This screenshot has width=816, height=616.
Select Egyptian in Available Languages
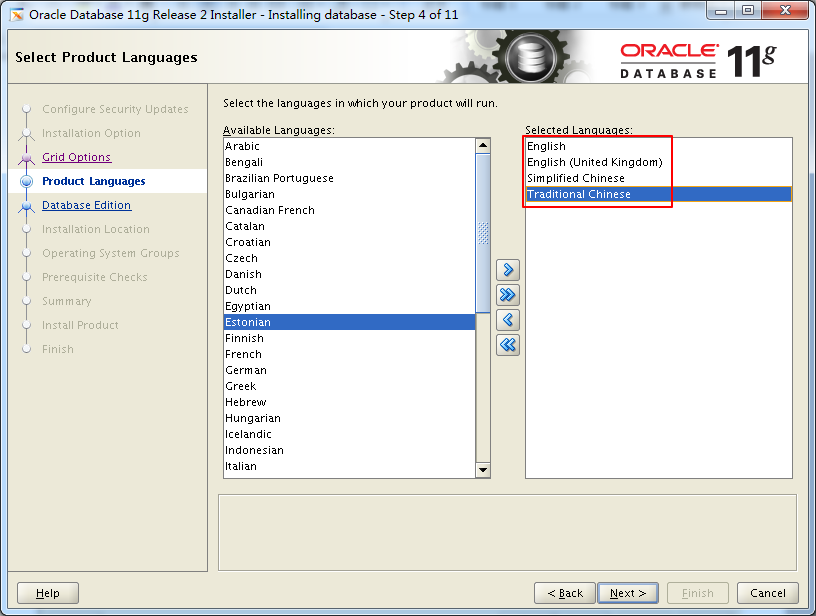pos(349,306)
